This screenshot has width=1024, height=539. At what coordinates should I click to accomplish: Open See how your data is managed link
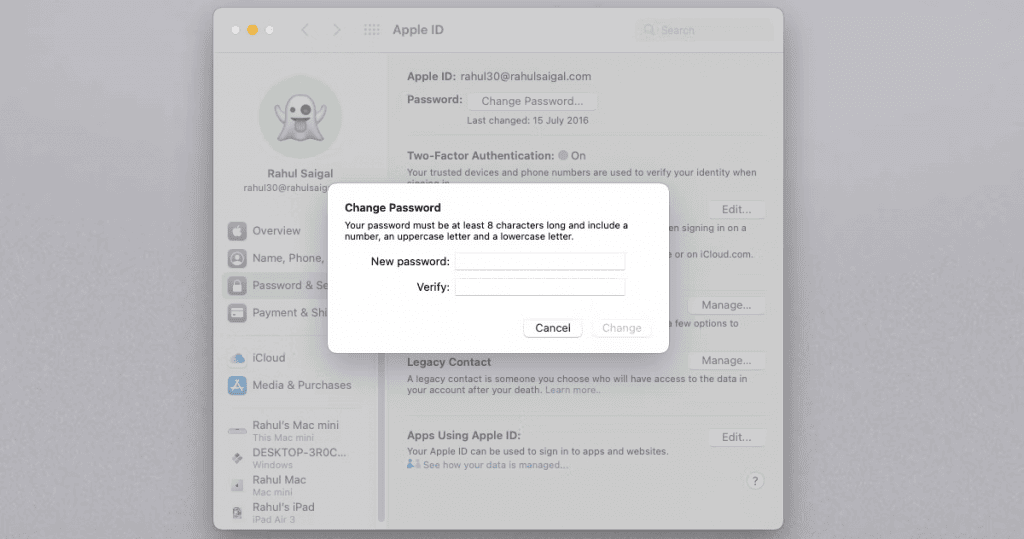pos(495,465)
